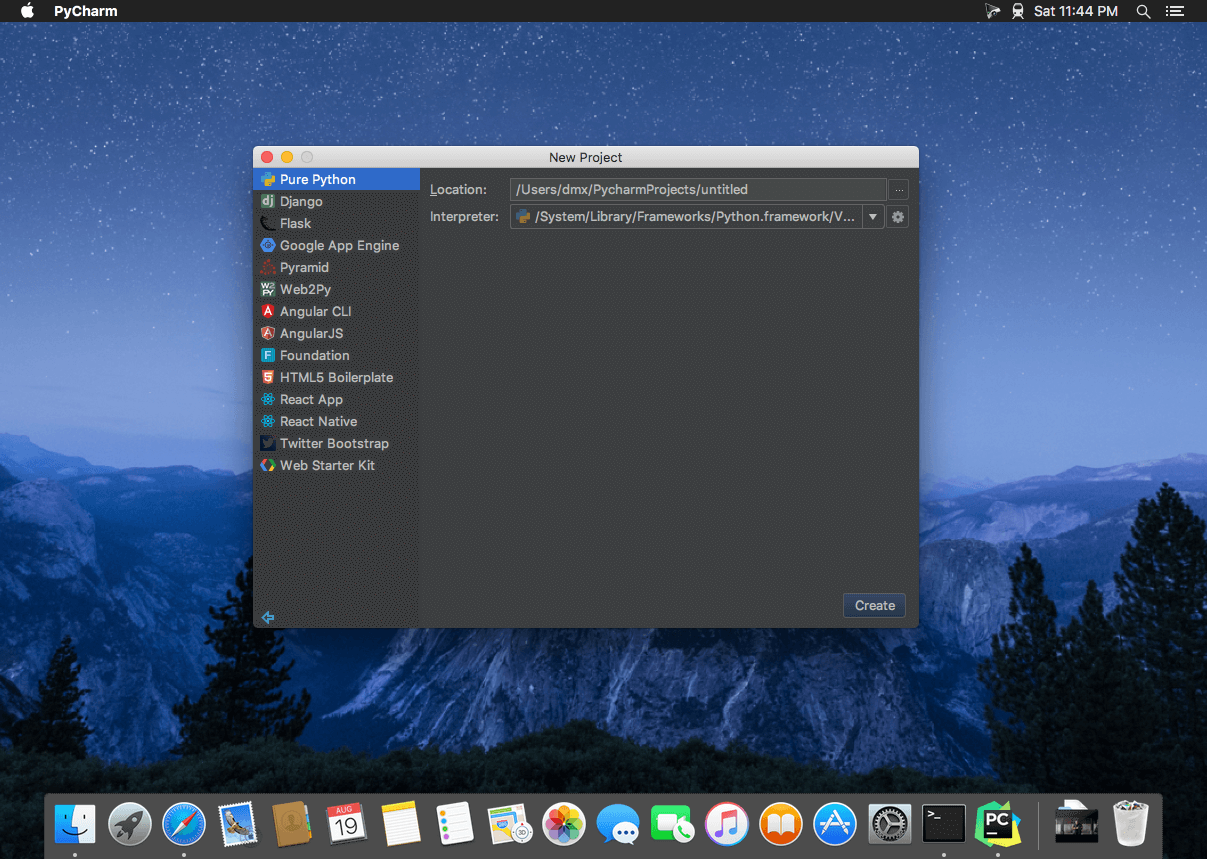Choose the AngularJS project template
Image resolution: width=1207 pixels, height=859 pixels.
[336, 333]
